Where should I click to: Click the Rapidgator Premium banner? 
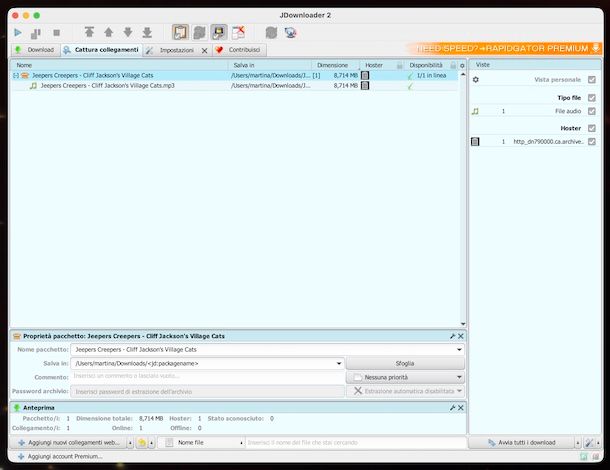coord(504,49)
